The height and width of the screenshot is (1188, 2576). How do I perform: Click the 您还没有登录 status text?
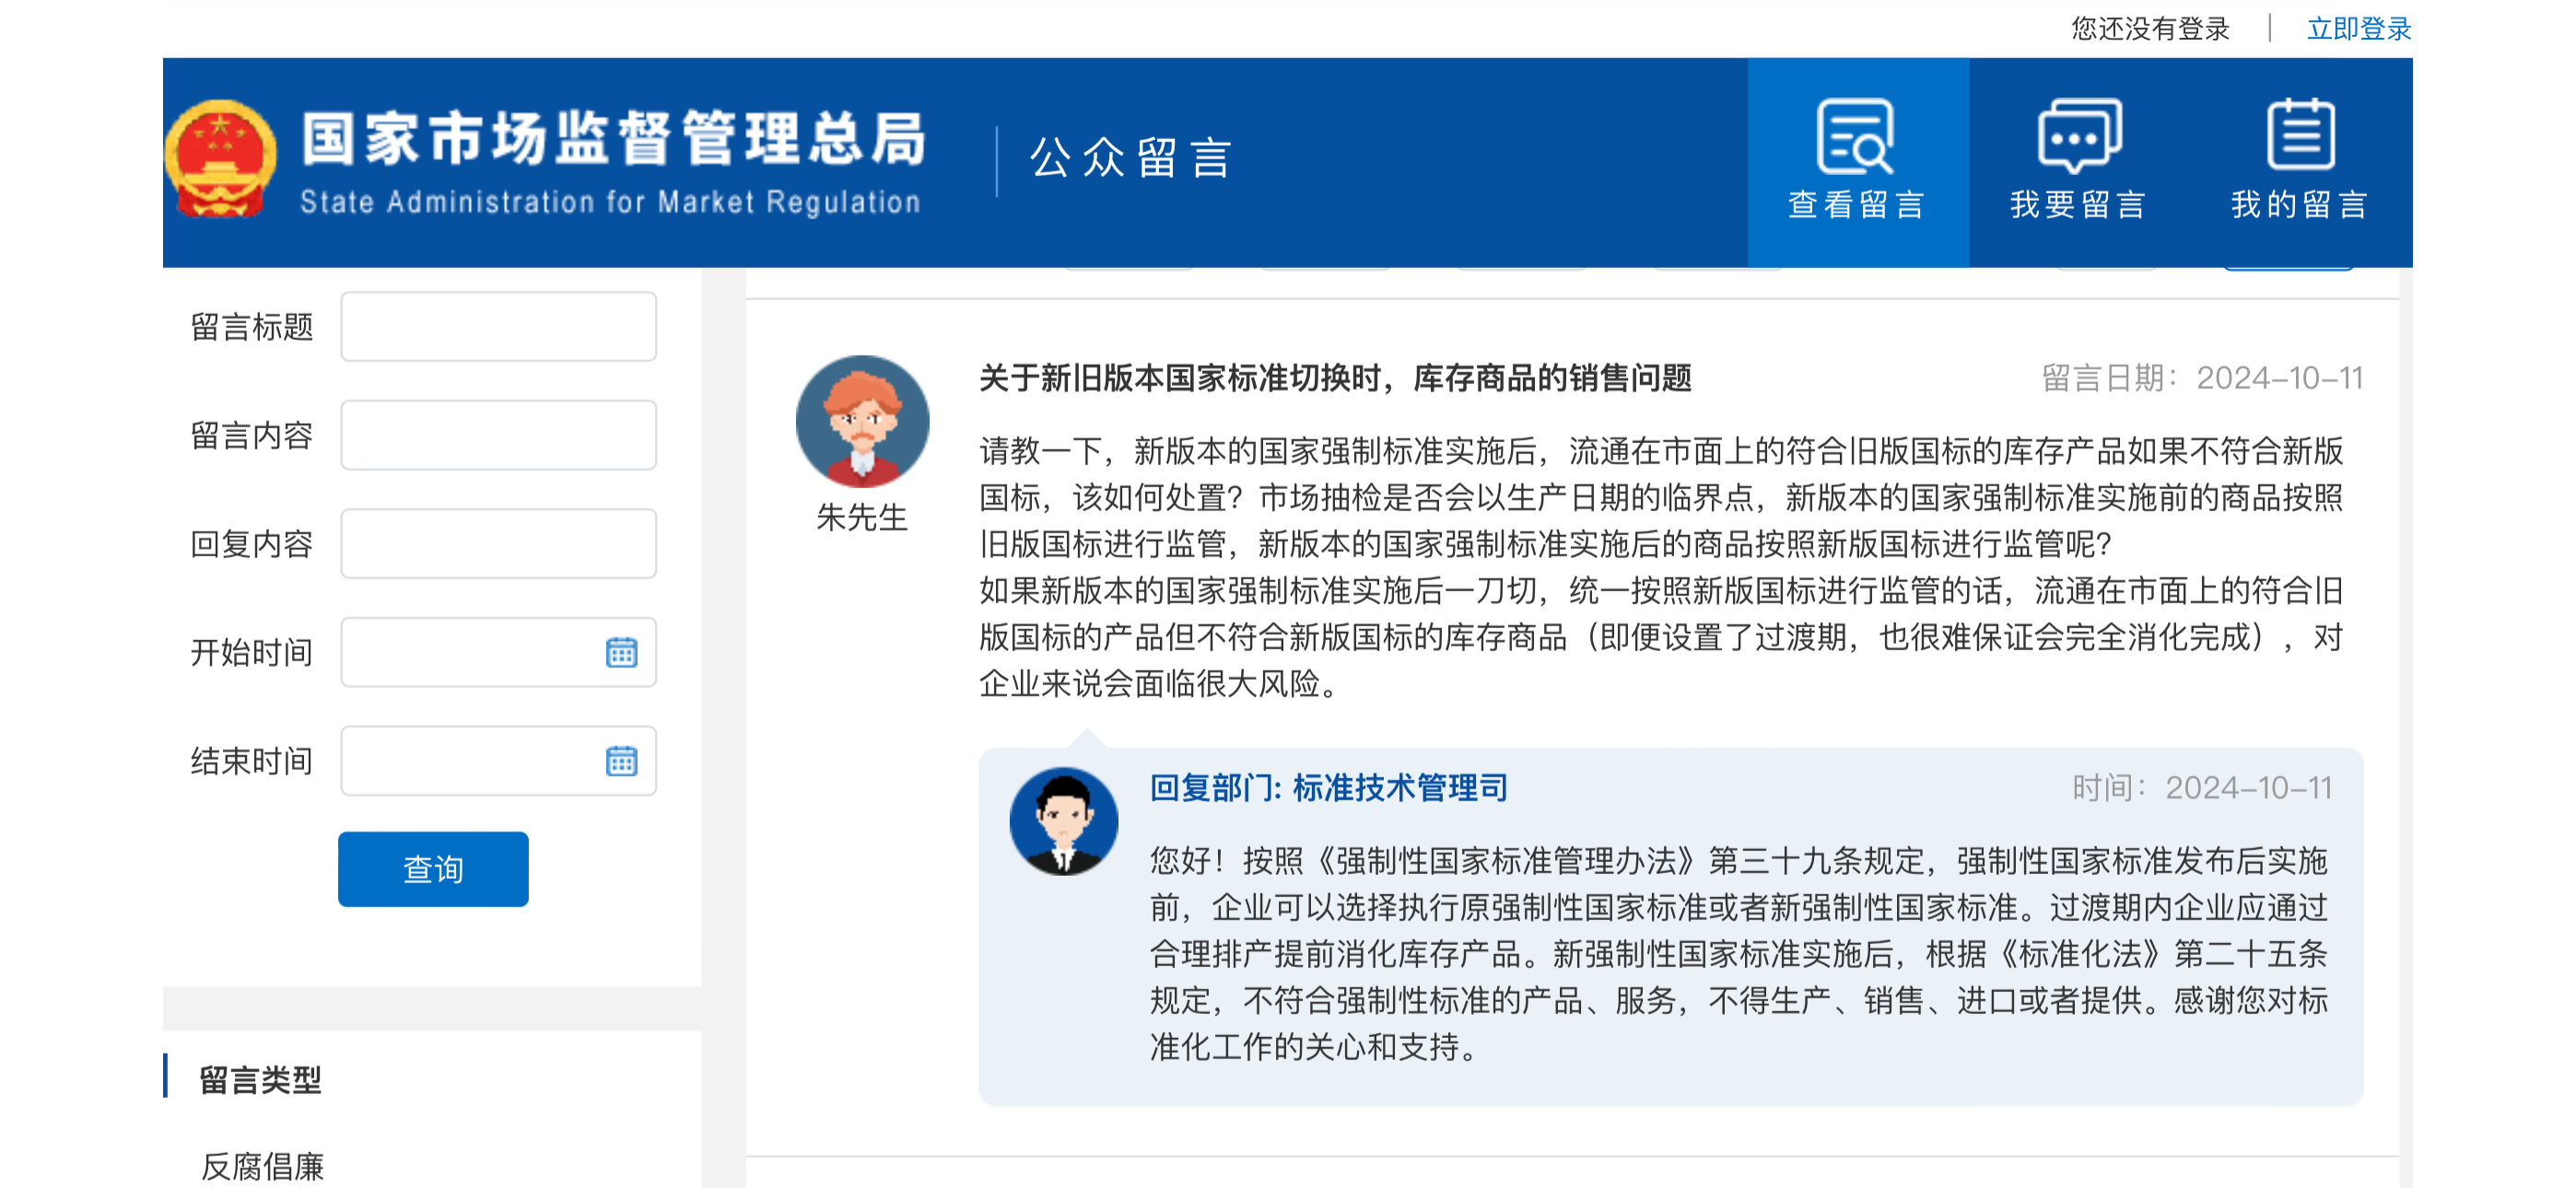tap(2151, 29)
